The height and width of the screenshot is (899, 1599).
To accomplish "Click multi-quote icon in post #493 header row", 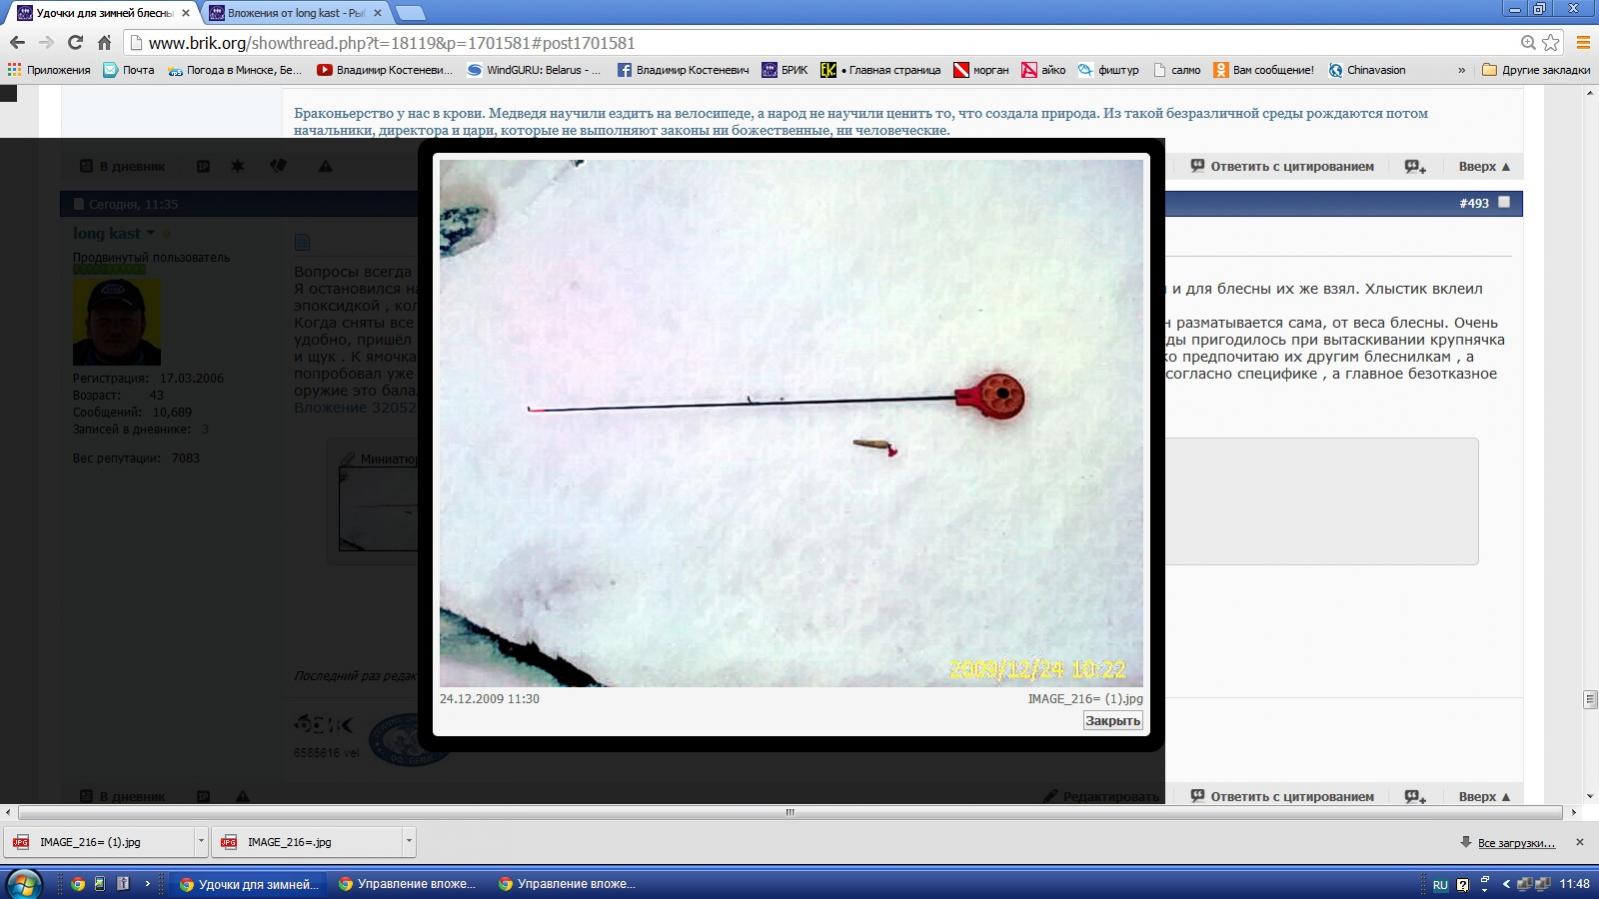I will coord(1415,167).
